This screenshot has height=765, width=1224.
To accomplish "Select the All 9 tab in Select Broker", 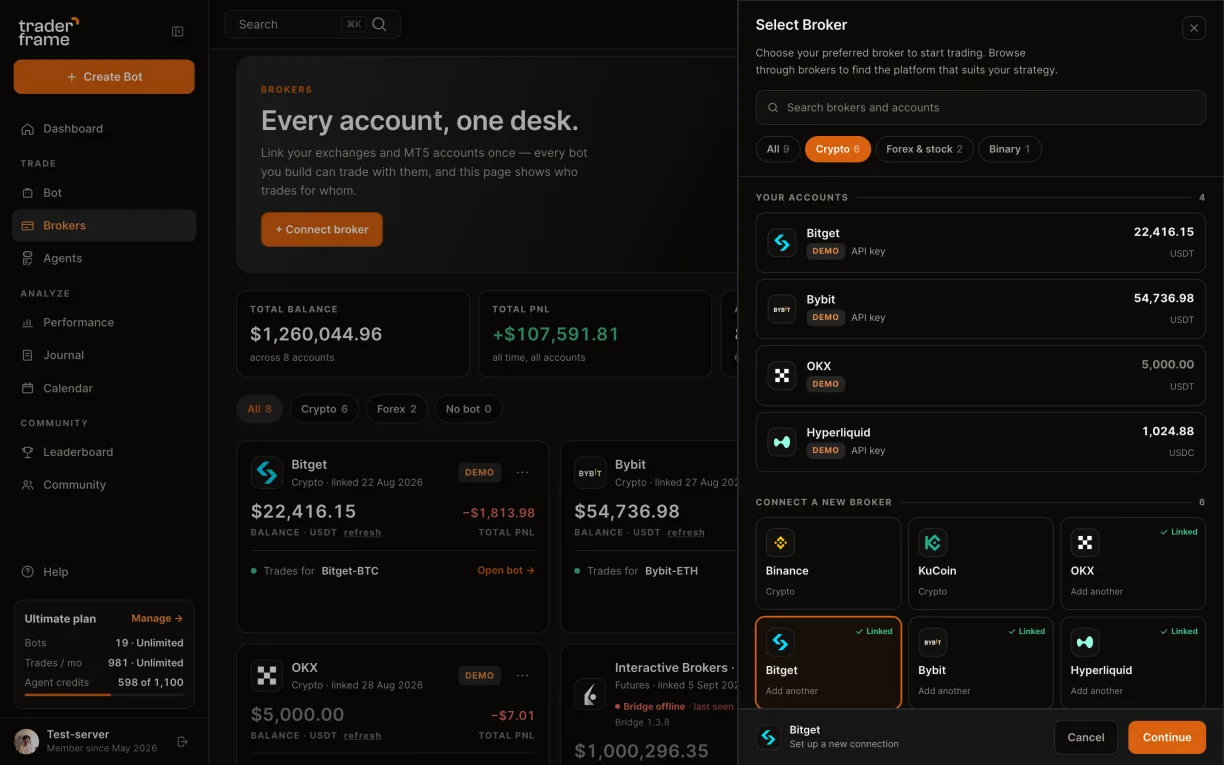I will 778,149.
